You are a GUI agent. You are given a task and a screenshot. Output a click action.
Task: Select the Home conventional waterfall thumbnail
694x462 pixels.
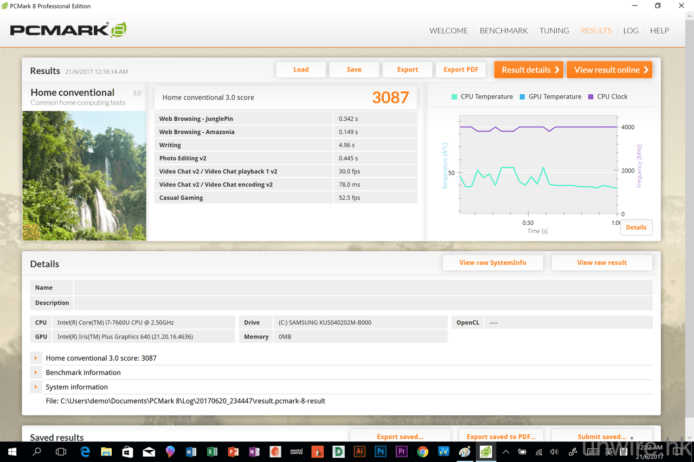tap(84, 175)
